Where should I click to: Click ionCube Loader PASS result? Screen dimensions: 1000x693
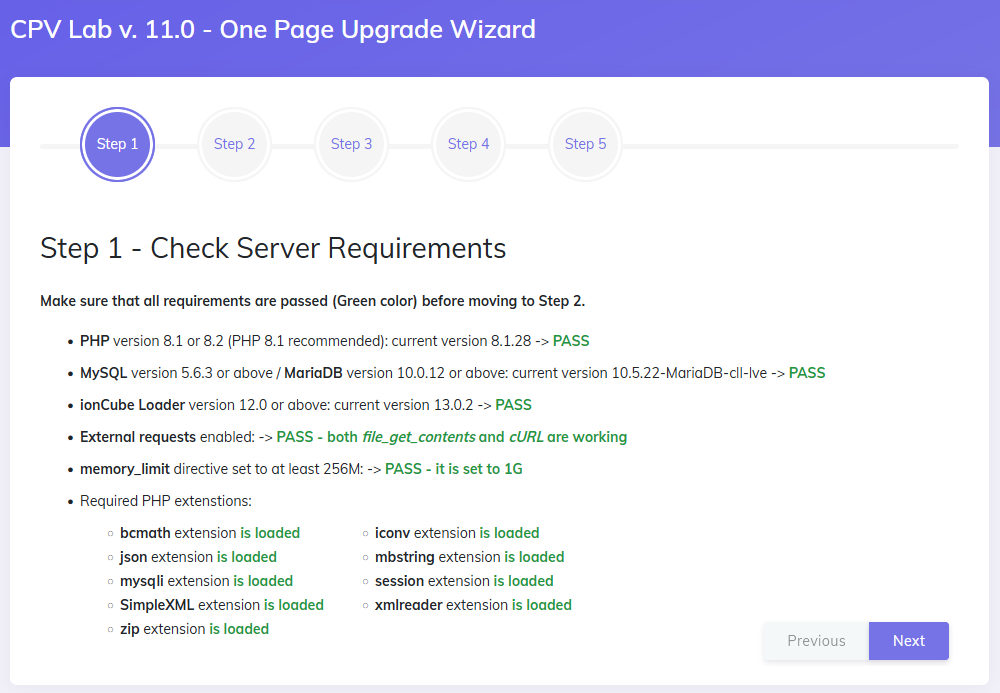point(513,405)
